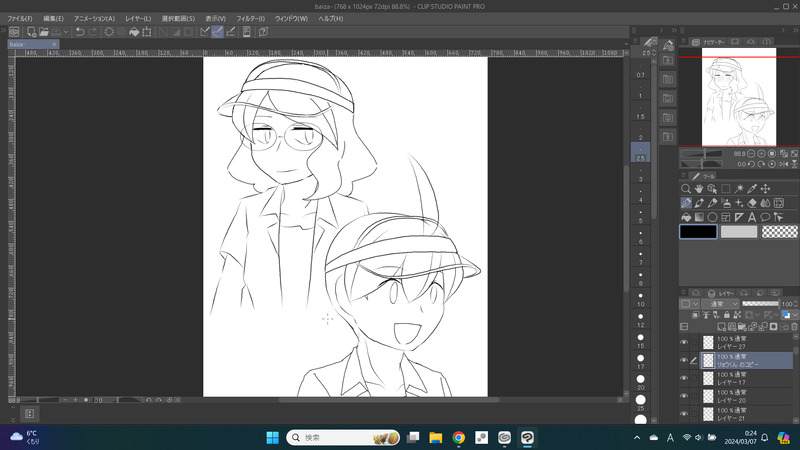Select the Text tool
Screen dimensions: 800x450
pos(752,217)
